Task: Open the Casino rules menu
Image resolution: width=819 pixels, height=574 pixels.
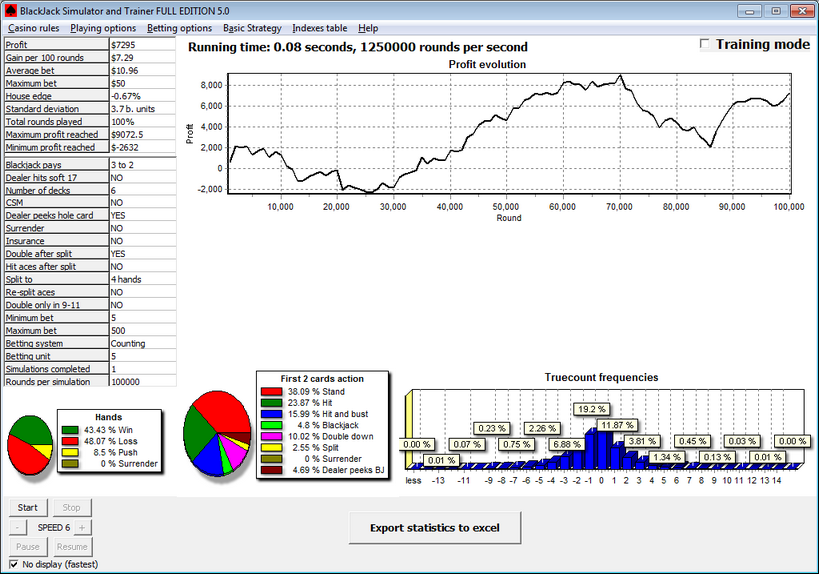Action: (35, 28)
